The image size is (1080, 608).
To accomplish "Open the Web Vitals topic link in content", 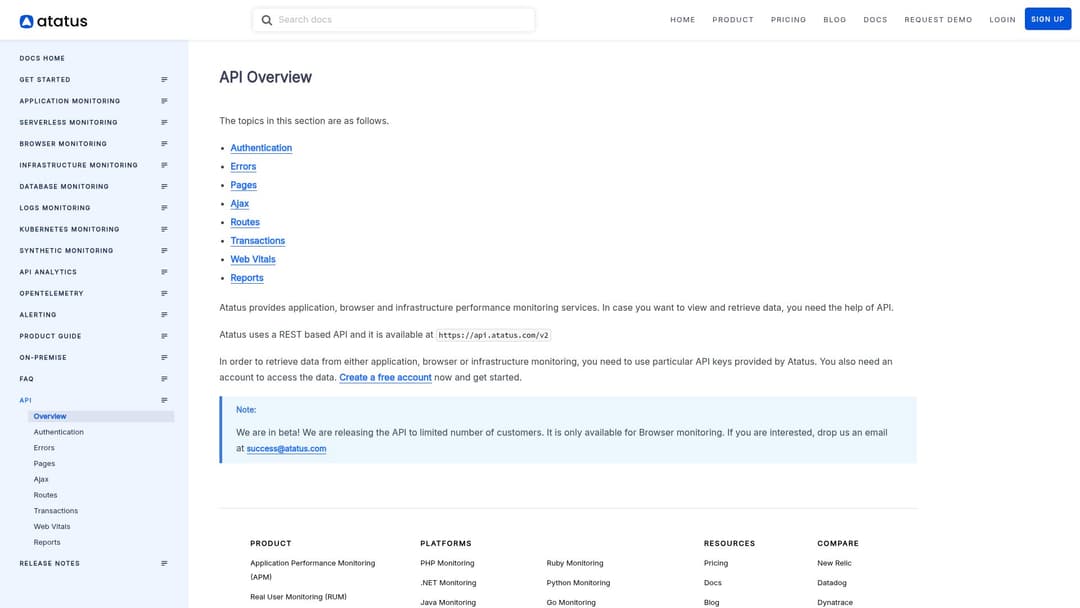I will [253, 260].
